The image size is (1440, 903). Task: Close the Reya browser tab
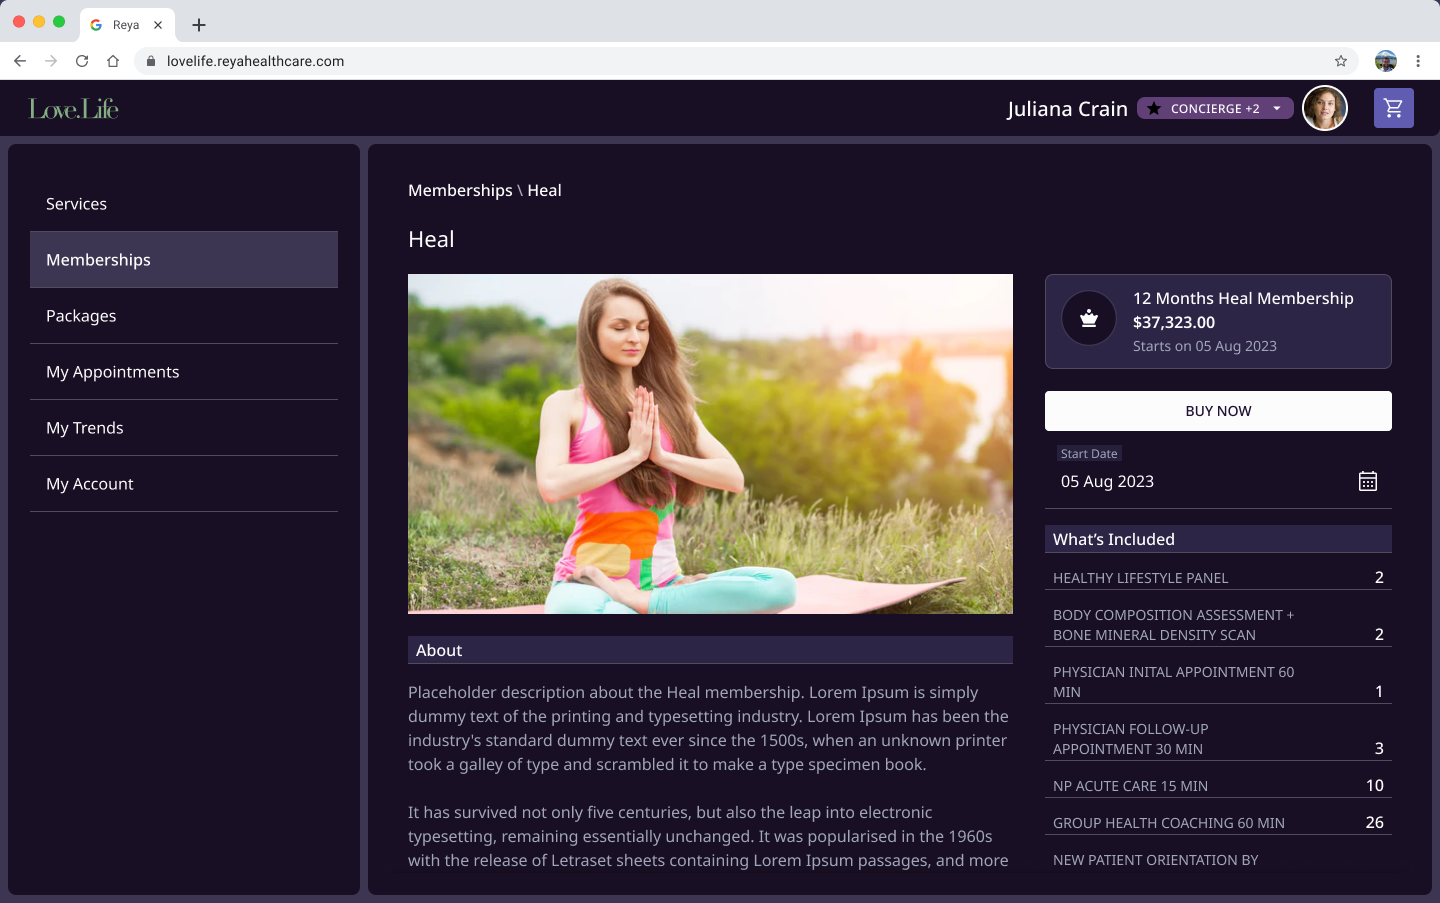tap(158, 25)
